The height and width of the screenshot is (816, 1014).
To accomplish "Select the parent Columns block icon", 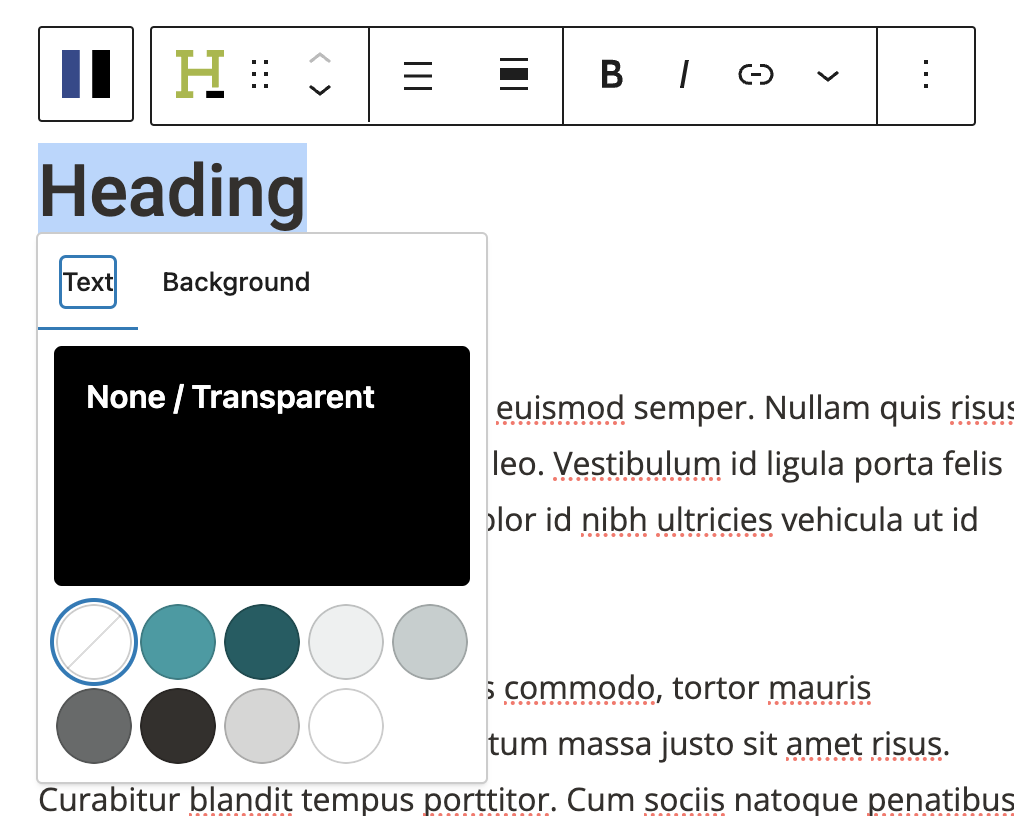I will [86, 75].
